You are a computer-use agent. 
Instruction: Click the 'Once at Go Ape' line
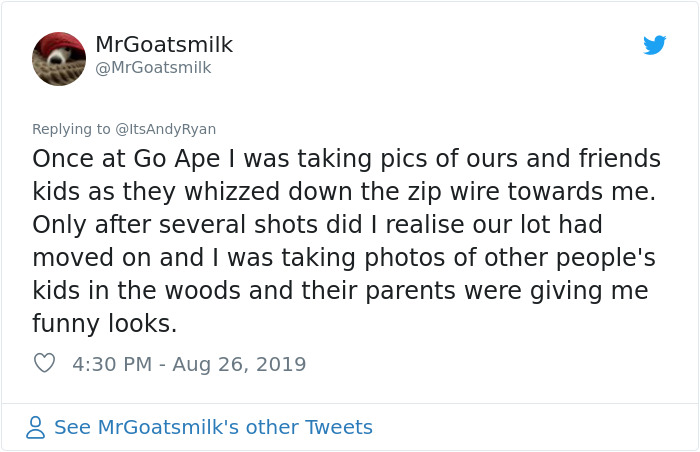[346, 159]
